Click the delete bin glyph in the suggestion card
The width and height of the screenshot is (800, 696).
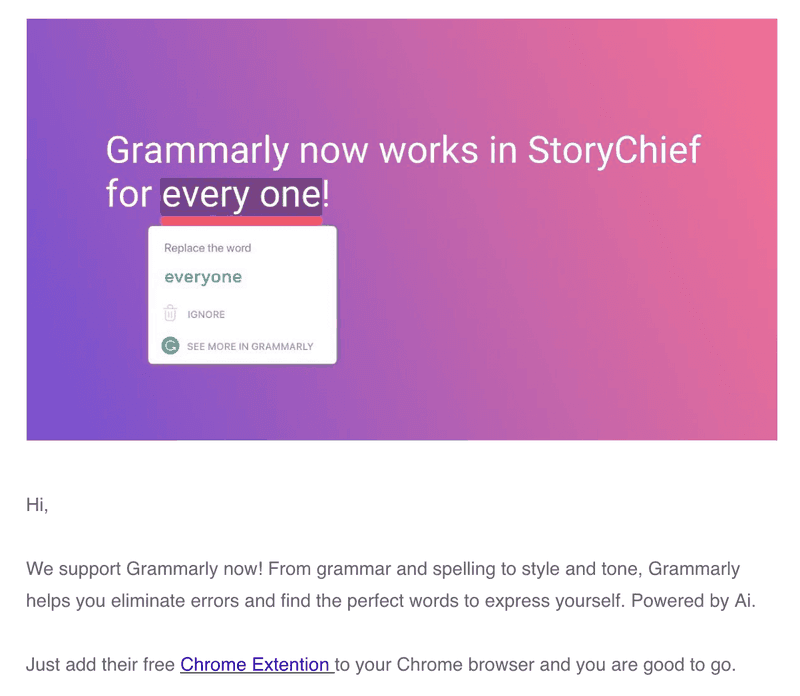[169, 314]
